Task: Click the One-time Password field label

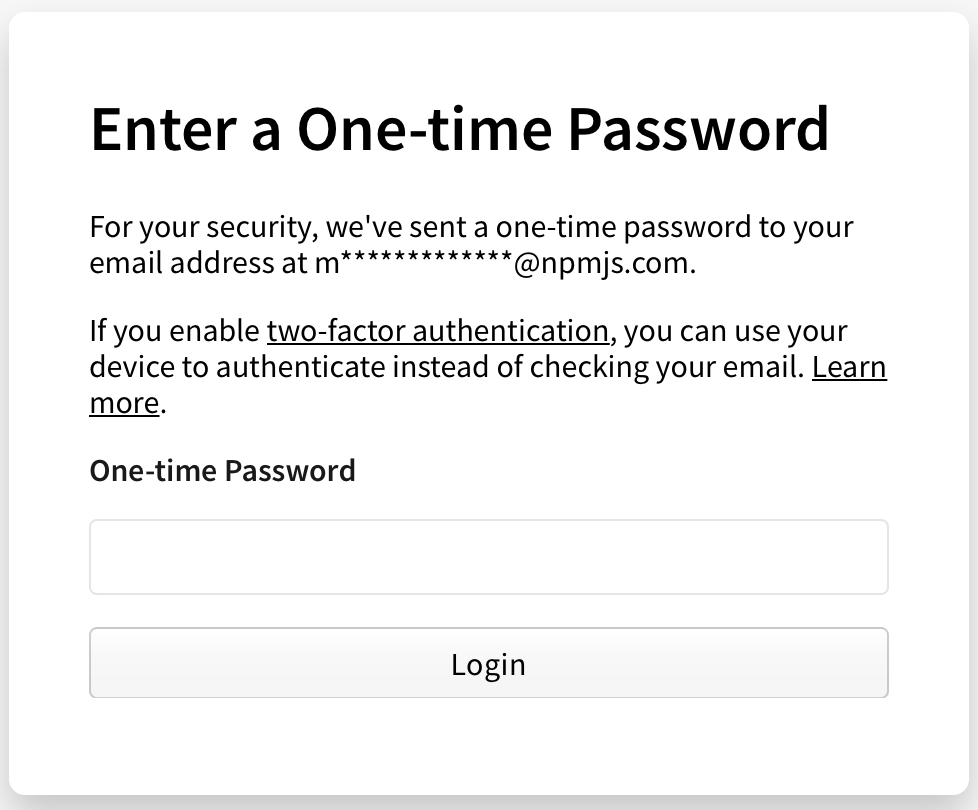Action: 222,470
